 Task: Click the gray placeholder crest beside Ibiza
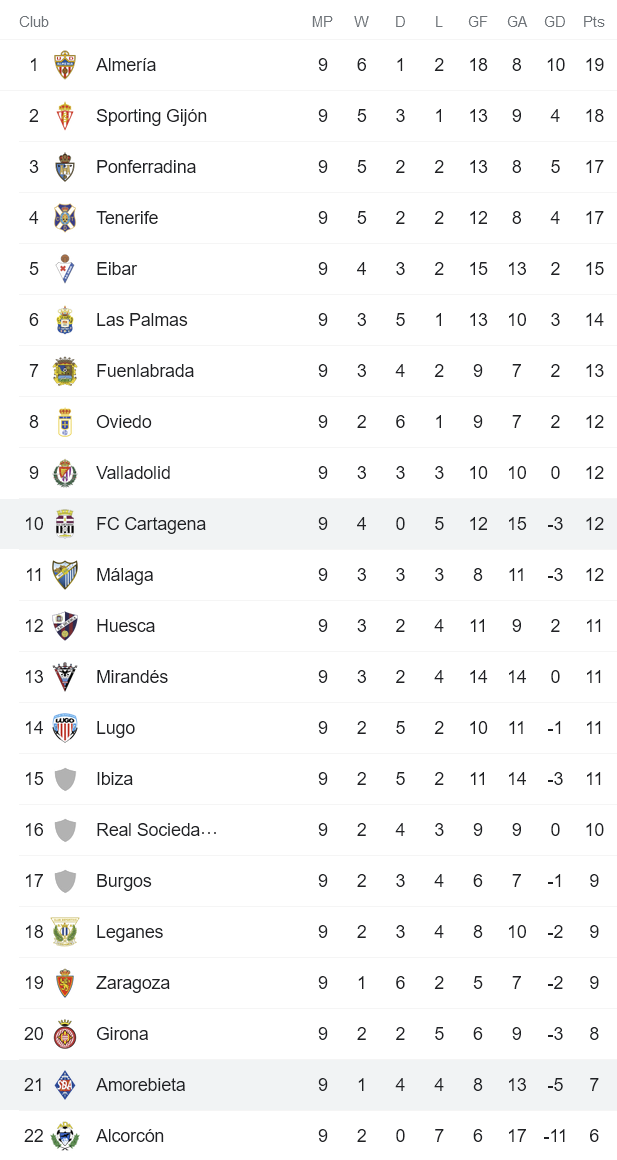point(65,779)
